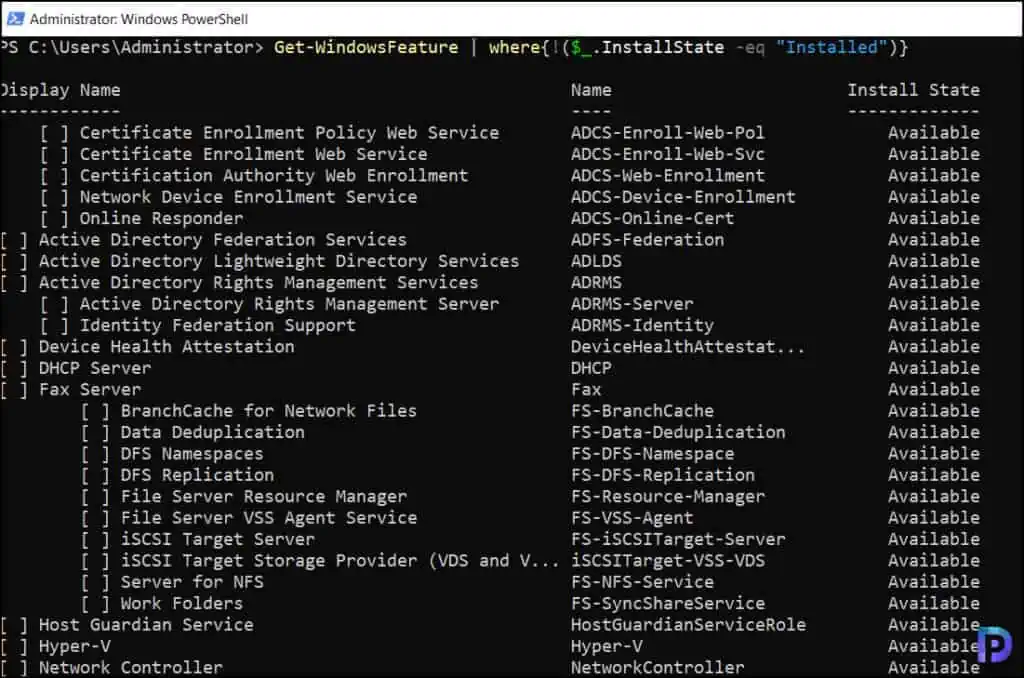This screenshot has width=1024, height=678.
Task: Click the FS-iSCSITarget-Server name
Action: (678, 540)
